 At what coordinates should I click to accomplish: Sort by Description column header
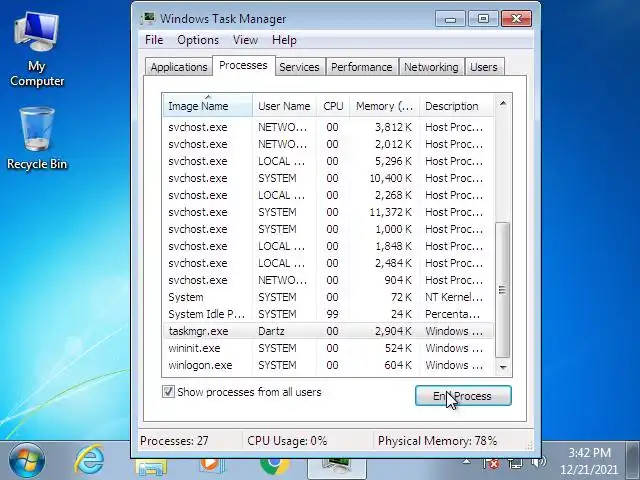point(456,106)
